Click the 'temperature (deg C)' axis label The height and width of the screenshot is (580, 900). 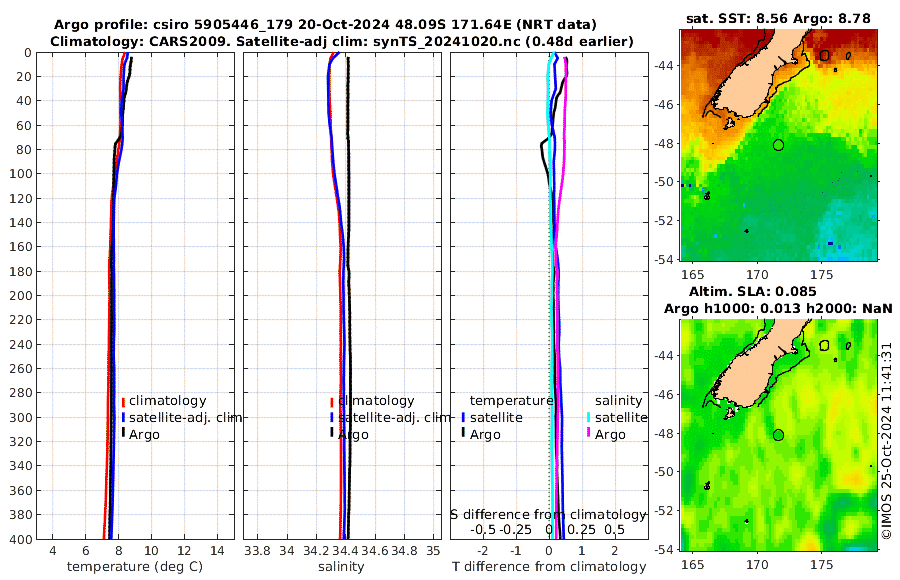coord(135,567)
